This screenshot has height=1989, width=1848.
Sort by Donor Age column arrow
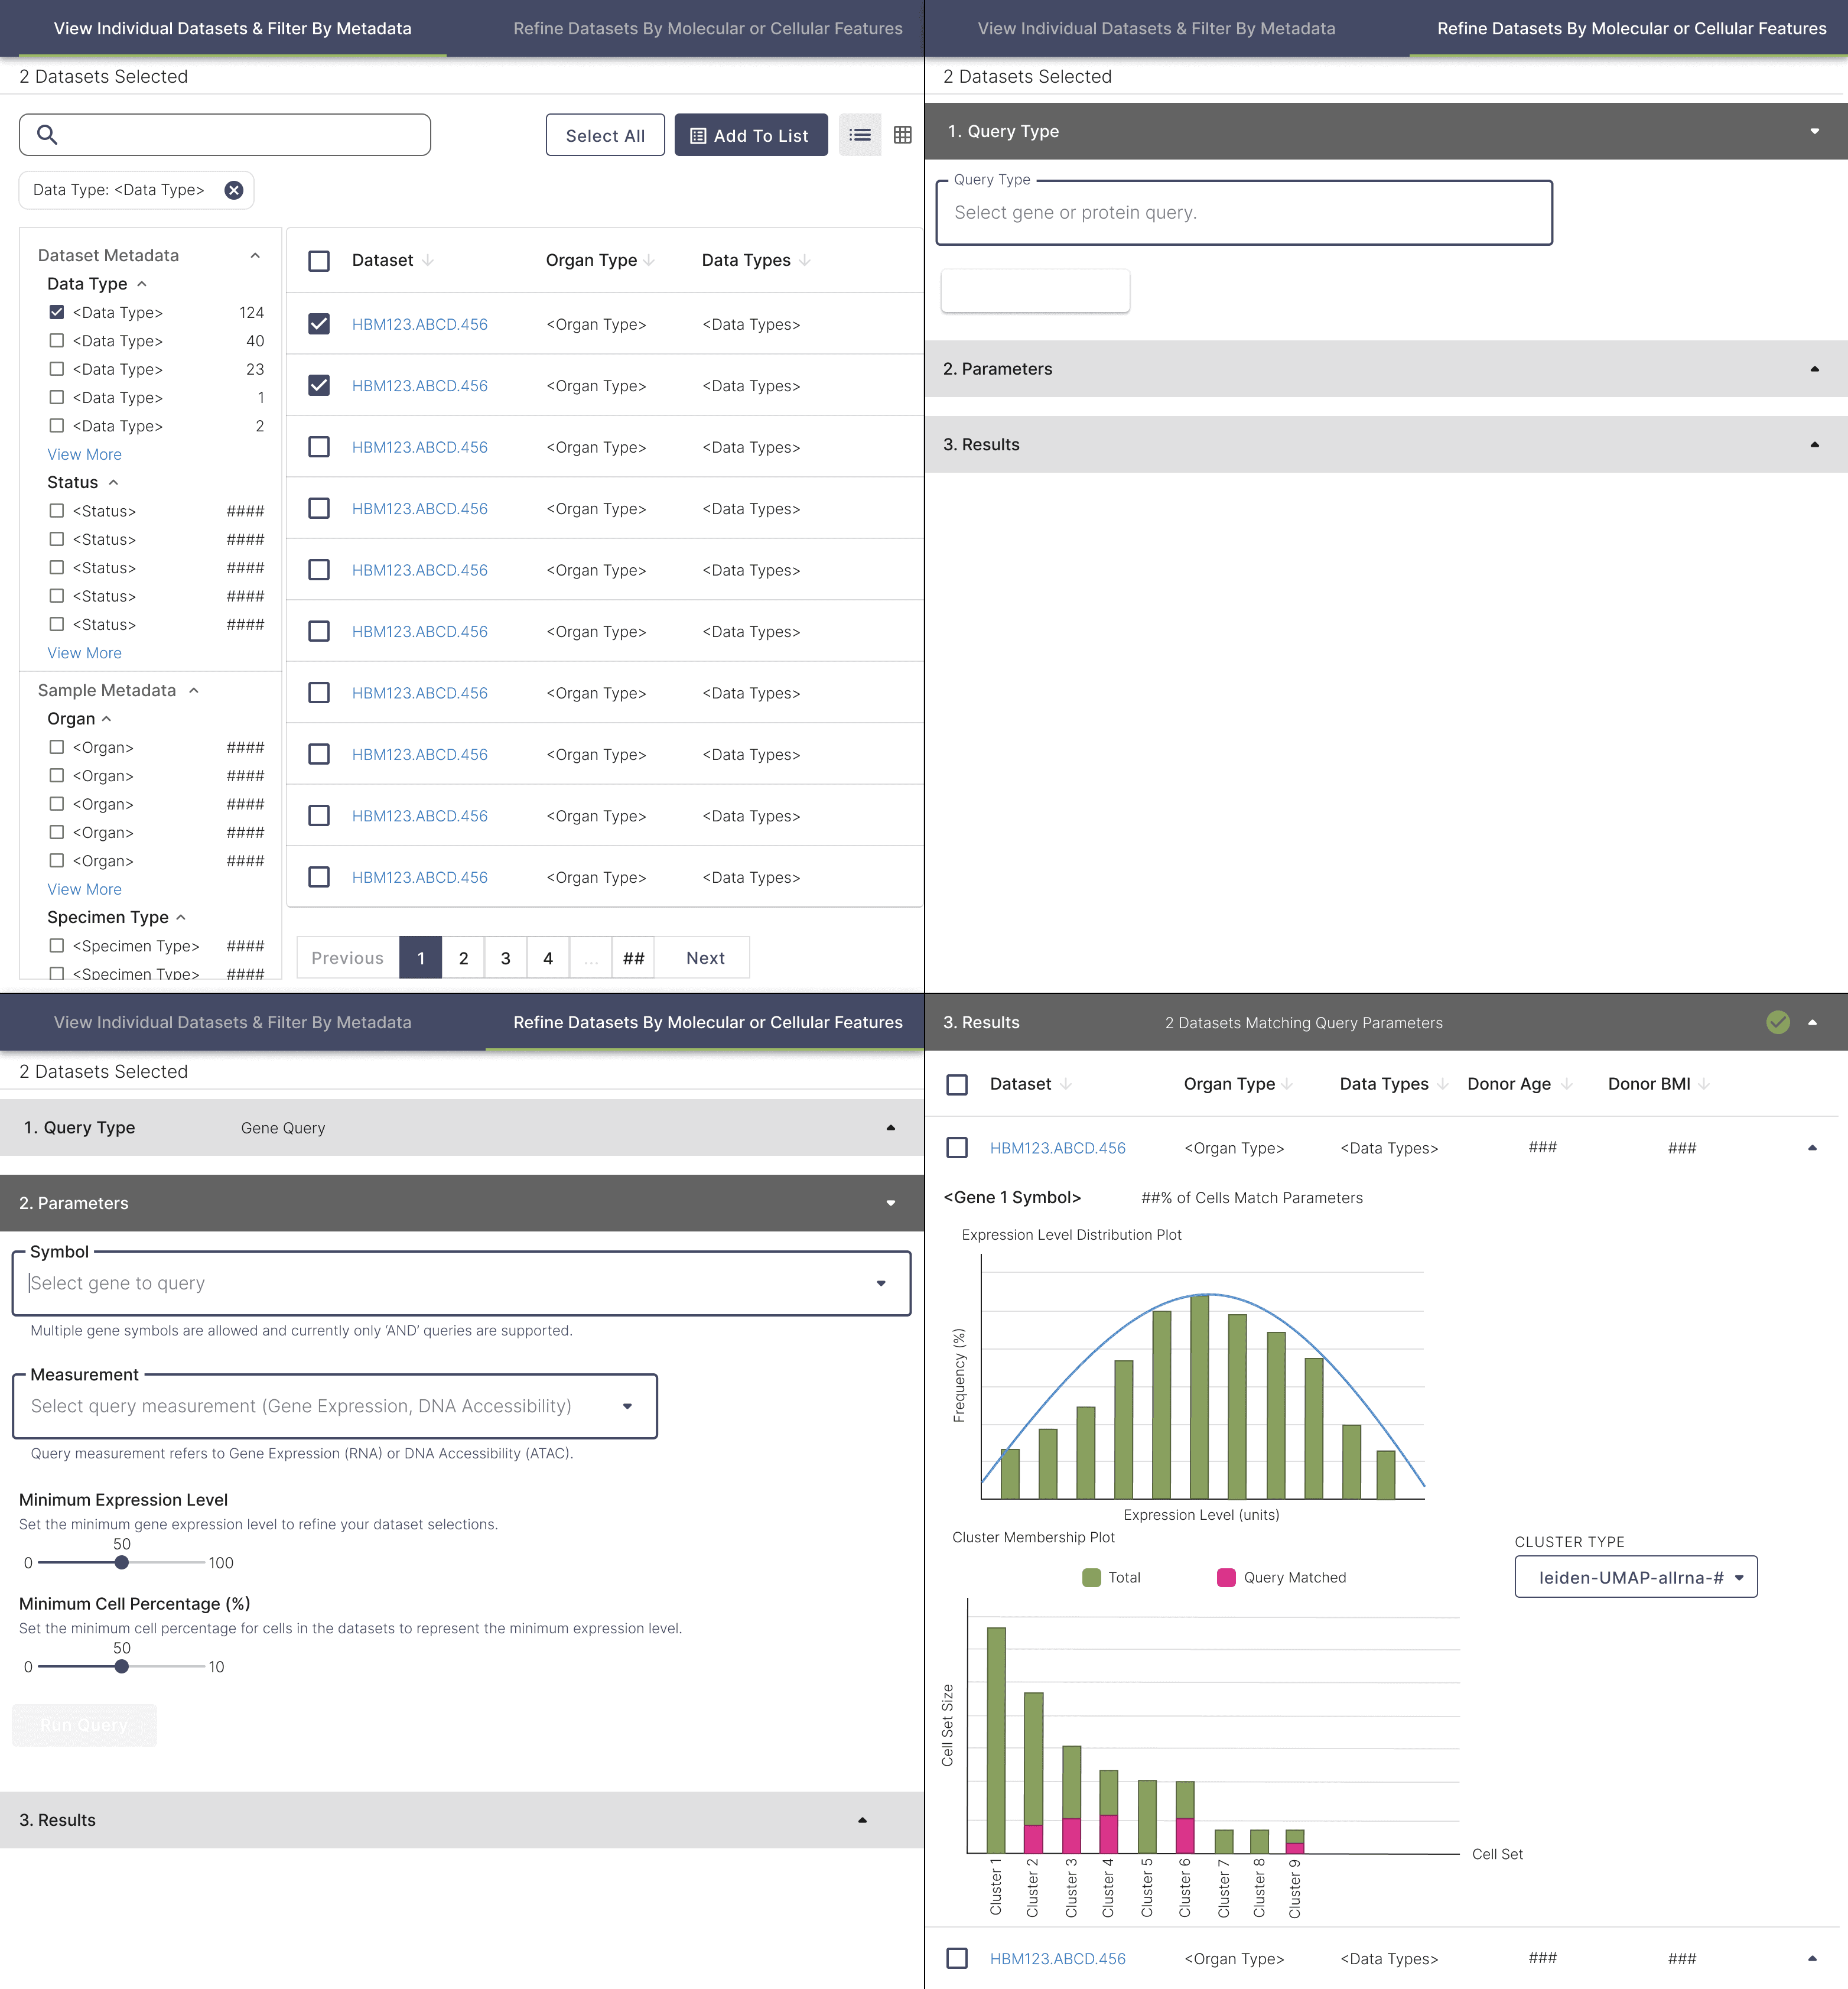(x=1566, y=1084)
